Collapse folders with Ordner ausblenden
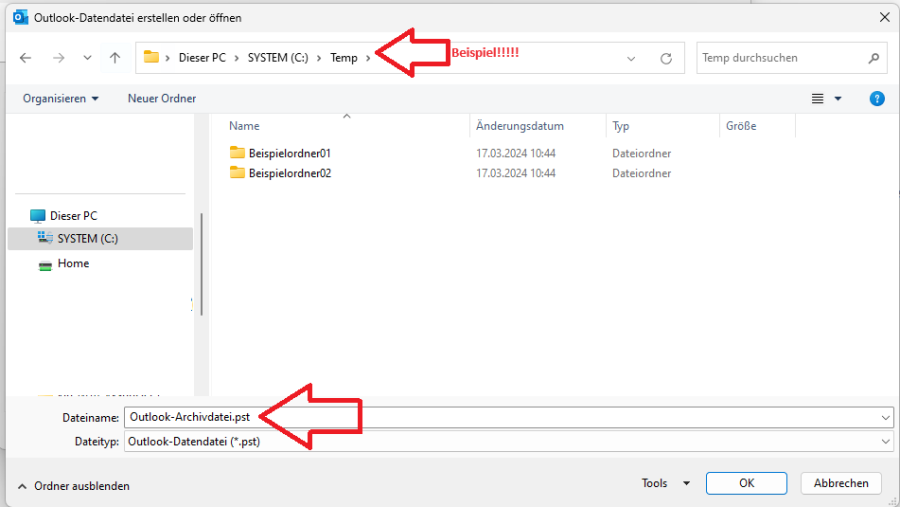 click(x=73, y=486)
